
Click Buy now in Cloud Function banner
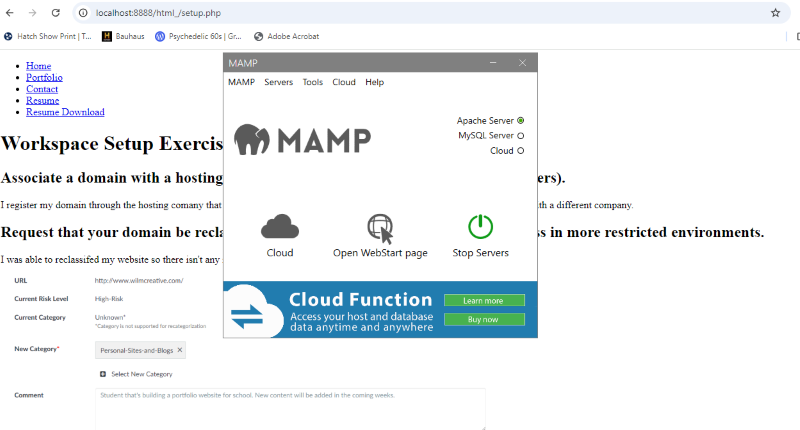tap(484, 319)
